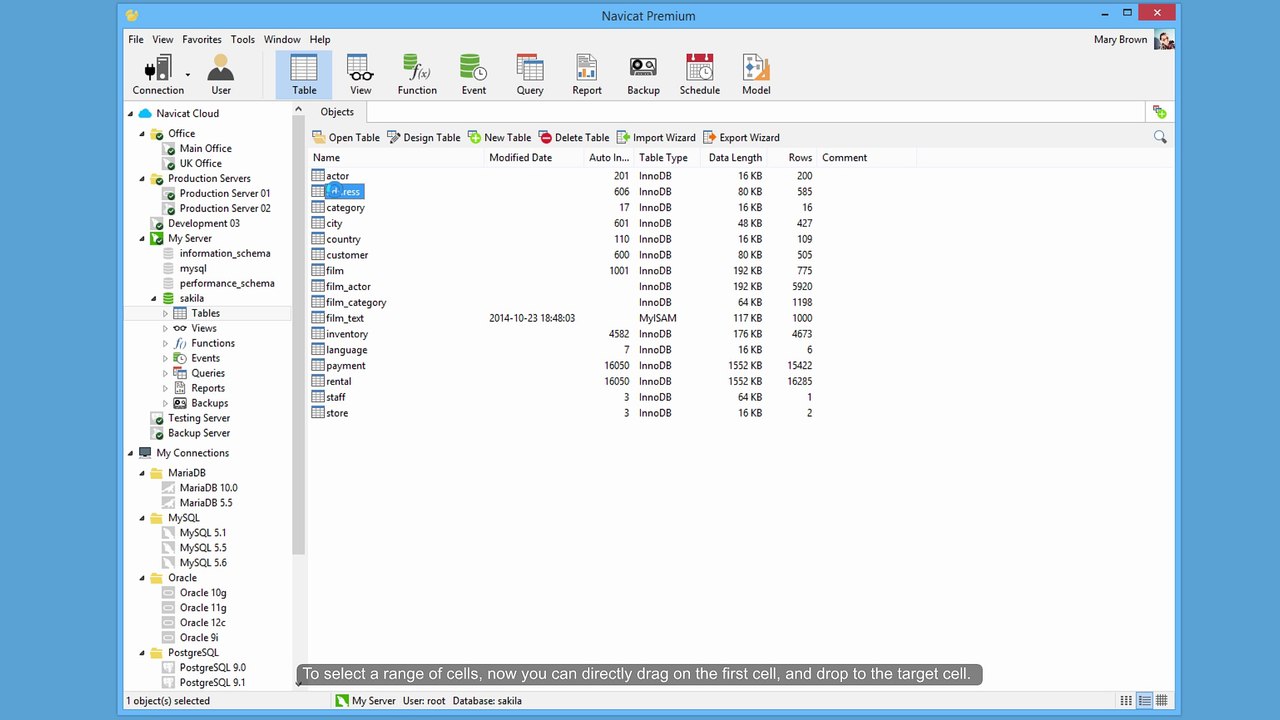This screenshot has height=720, width=1280.
Task: Select the UK Office connection
Action: [201, 163]
